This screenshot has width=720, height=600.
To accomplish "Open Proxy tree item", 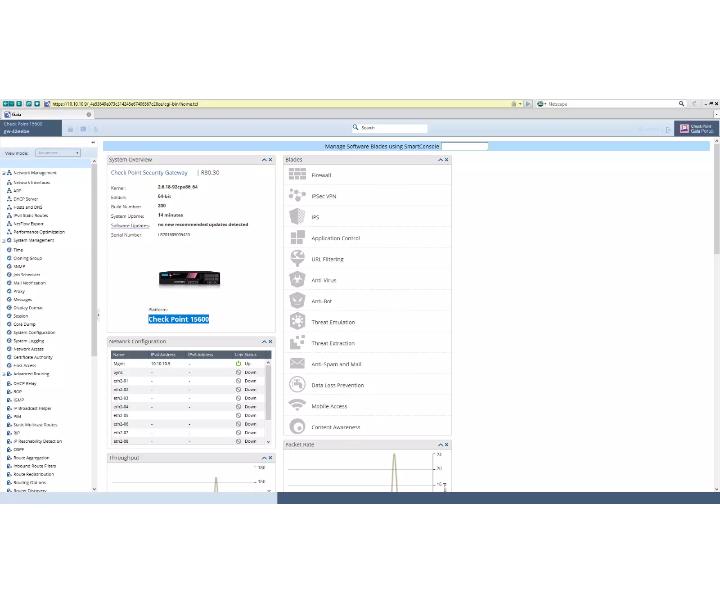I will [19, 291].
